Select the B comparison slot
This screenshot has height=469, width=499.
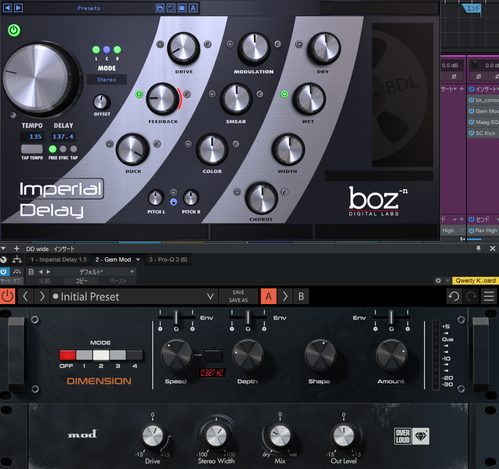coord(301,296)
